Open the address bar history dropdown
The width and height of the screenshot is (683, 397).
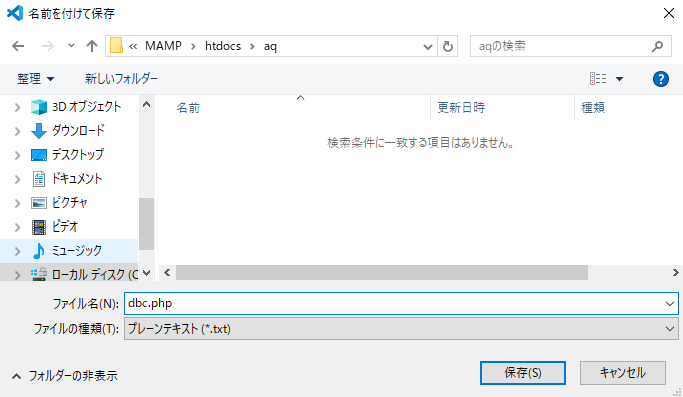[x=428, y=46]
